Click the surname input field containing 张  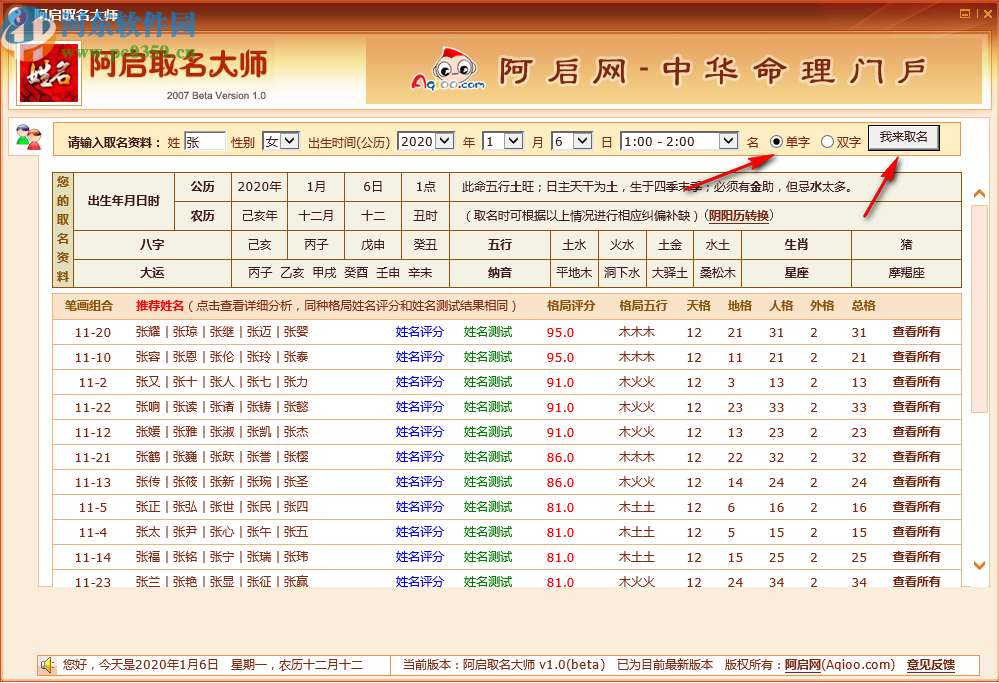coord(206,140)
